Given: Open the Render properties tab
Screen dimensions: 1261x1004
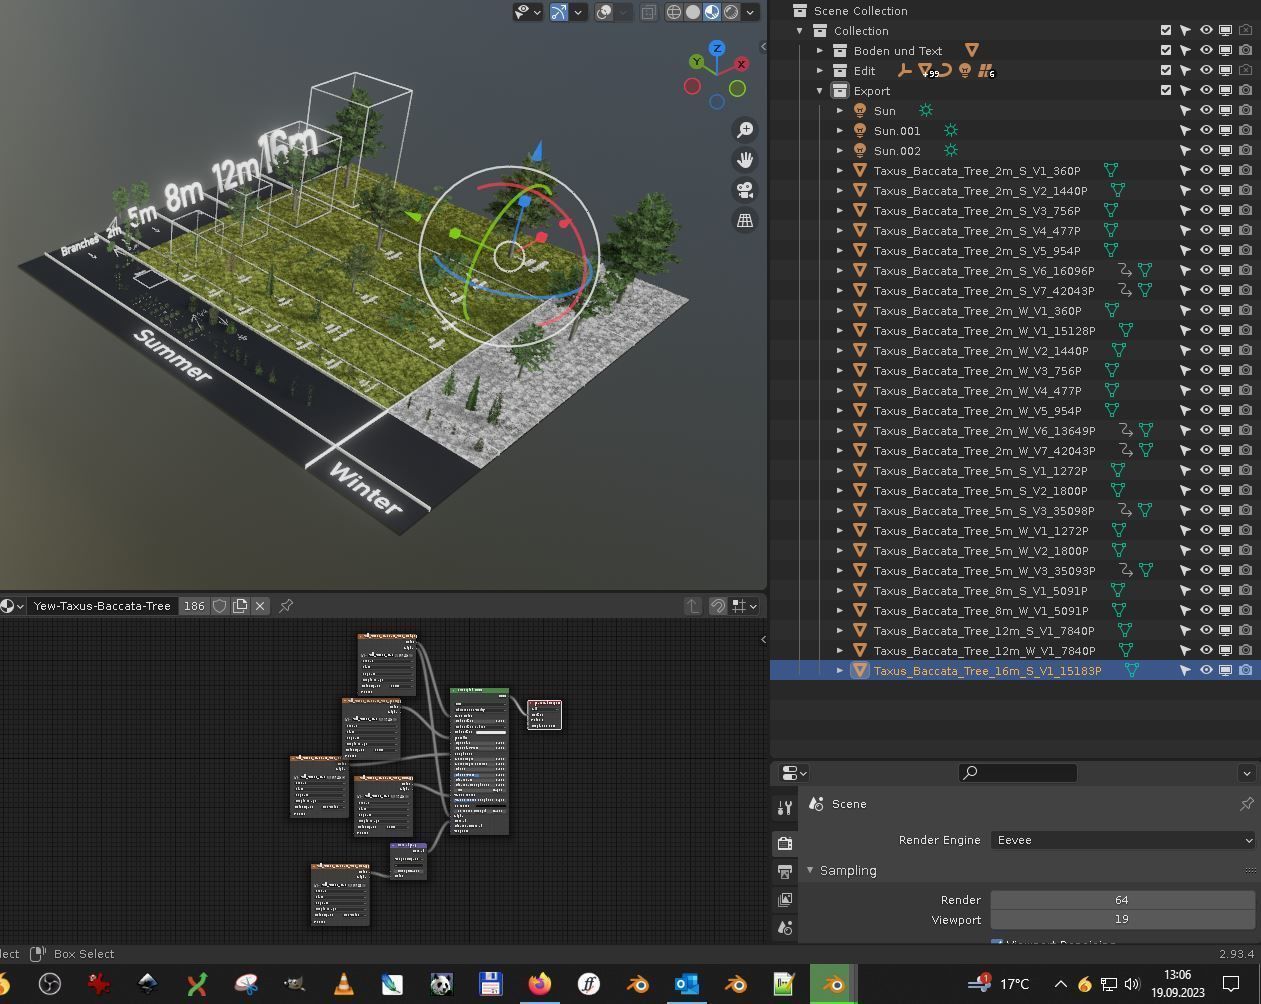Looking at the screenshot, I should [x=785, y=844].
